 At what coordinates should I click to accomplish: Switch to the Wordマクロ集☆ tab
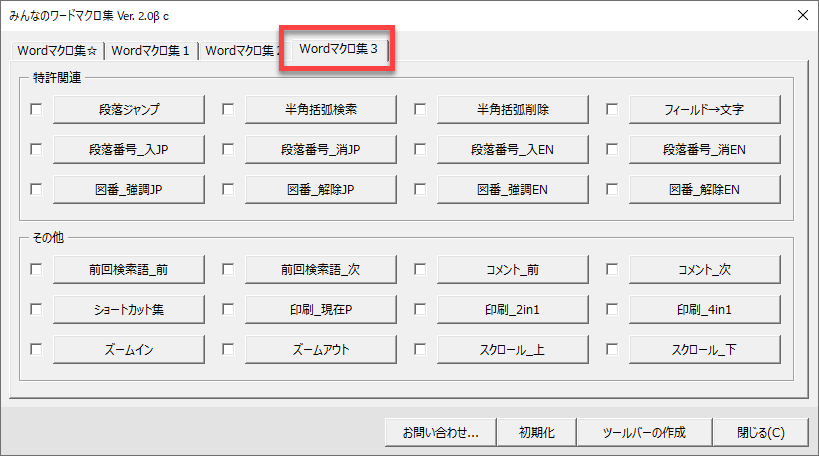click(x=57, y=50)
